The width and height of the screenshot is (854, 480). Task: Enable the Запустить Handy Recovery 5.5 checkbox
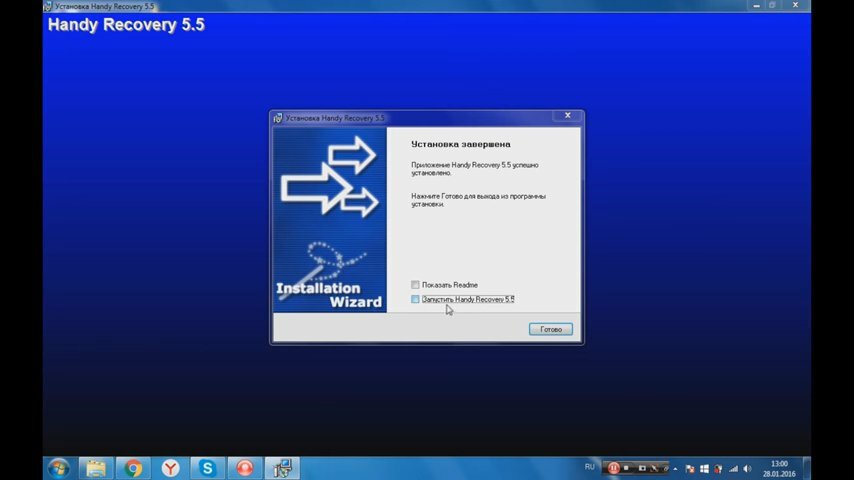(415, 299)
